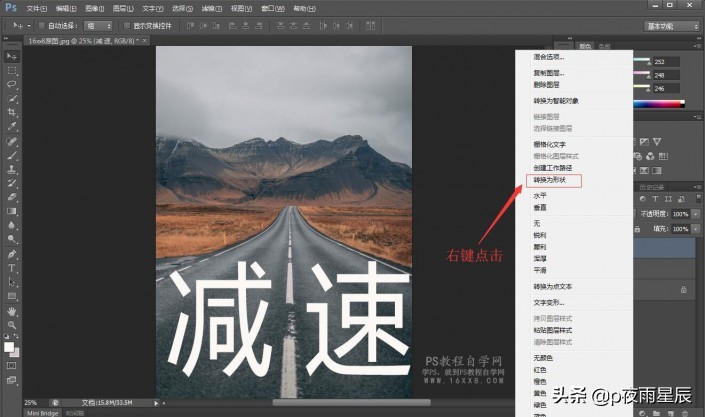Open the 填充 fill dropdown arrow
This screenshot has height=417, width=705.
696,229
